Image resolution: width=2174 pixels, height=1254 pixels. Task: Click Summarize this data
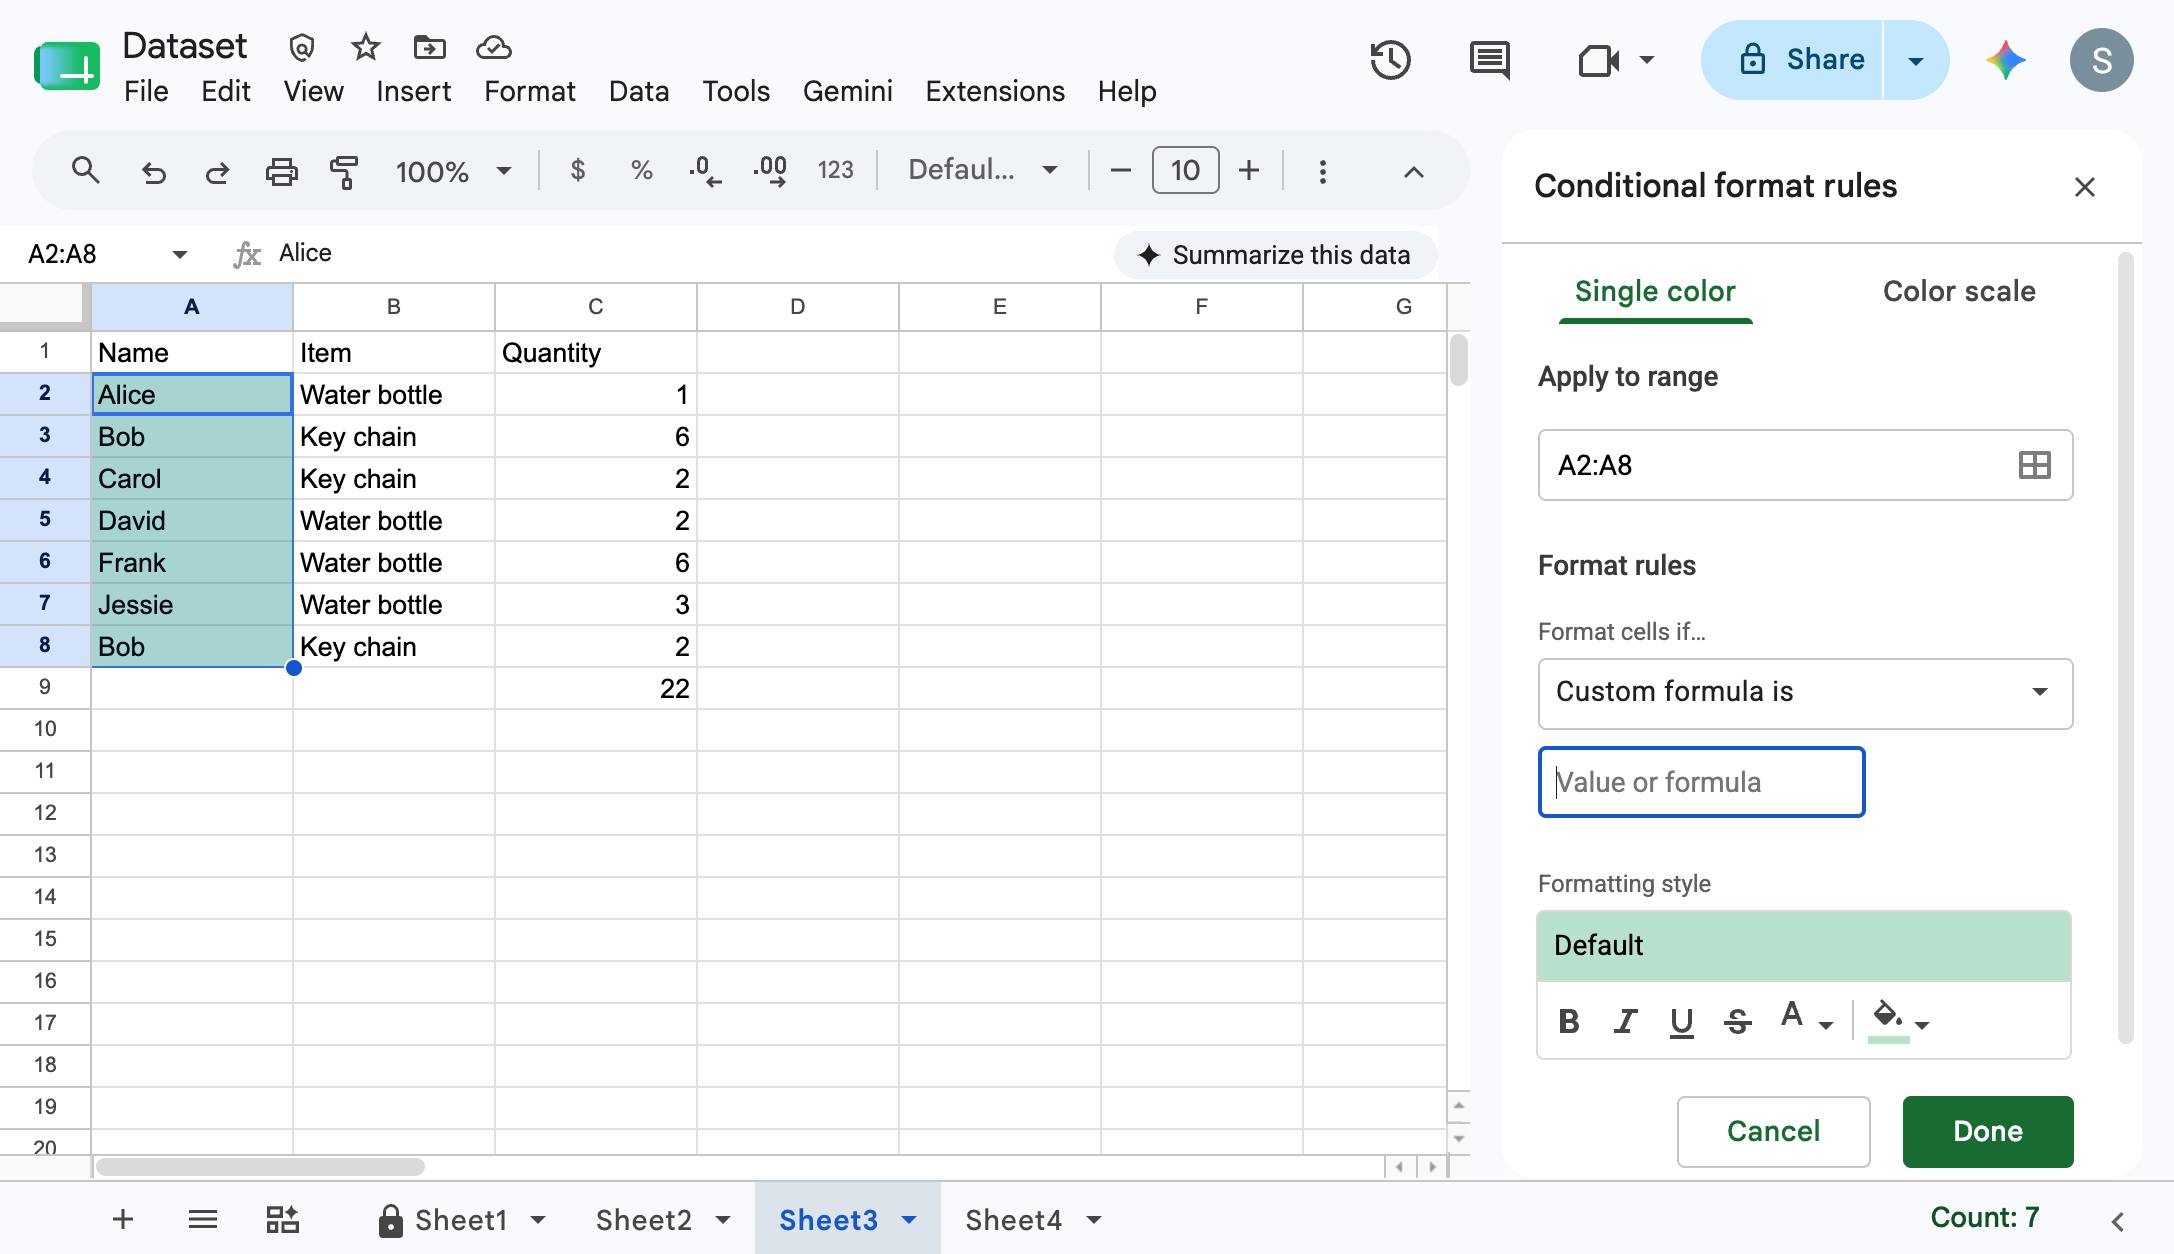point(1275,255)
